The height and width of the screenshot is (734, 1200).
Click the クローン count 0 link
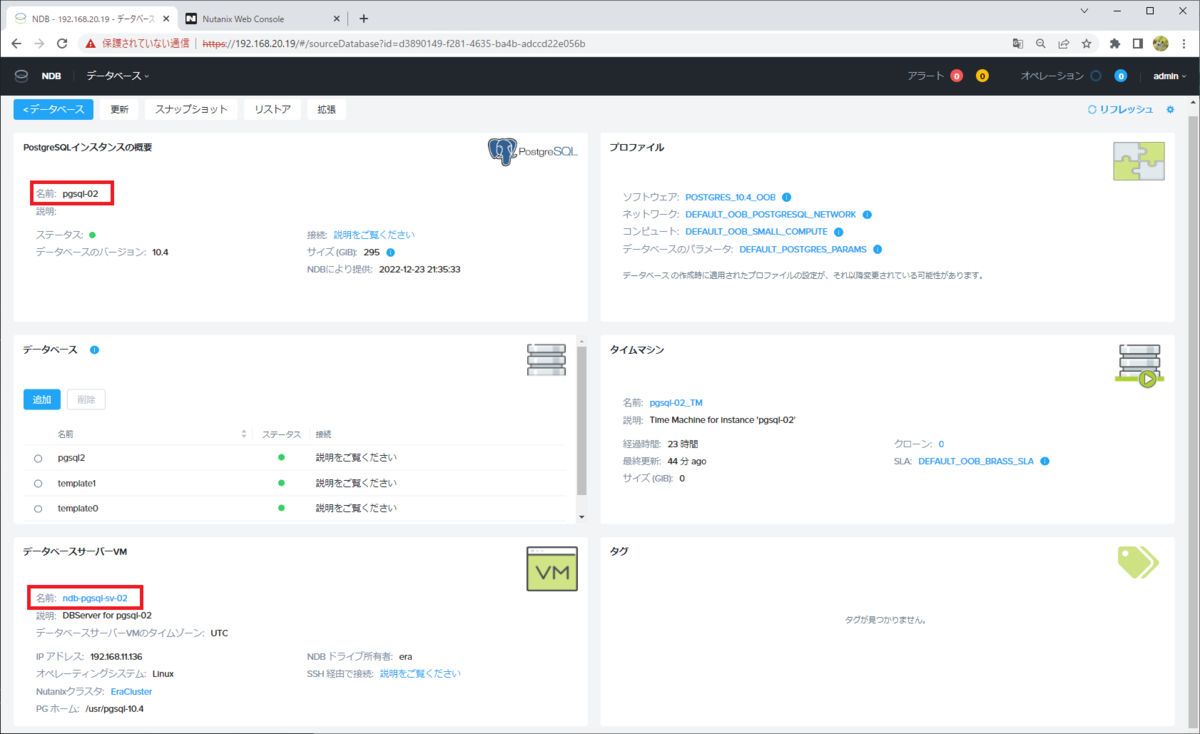(941, 444)
